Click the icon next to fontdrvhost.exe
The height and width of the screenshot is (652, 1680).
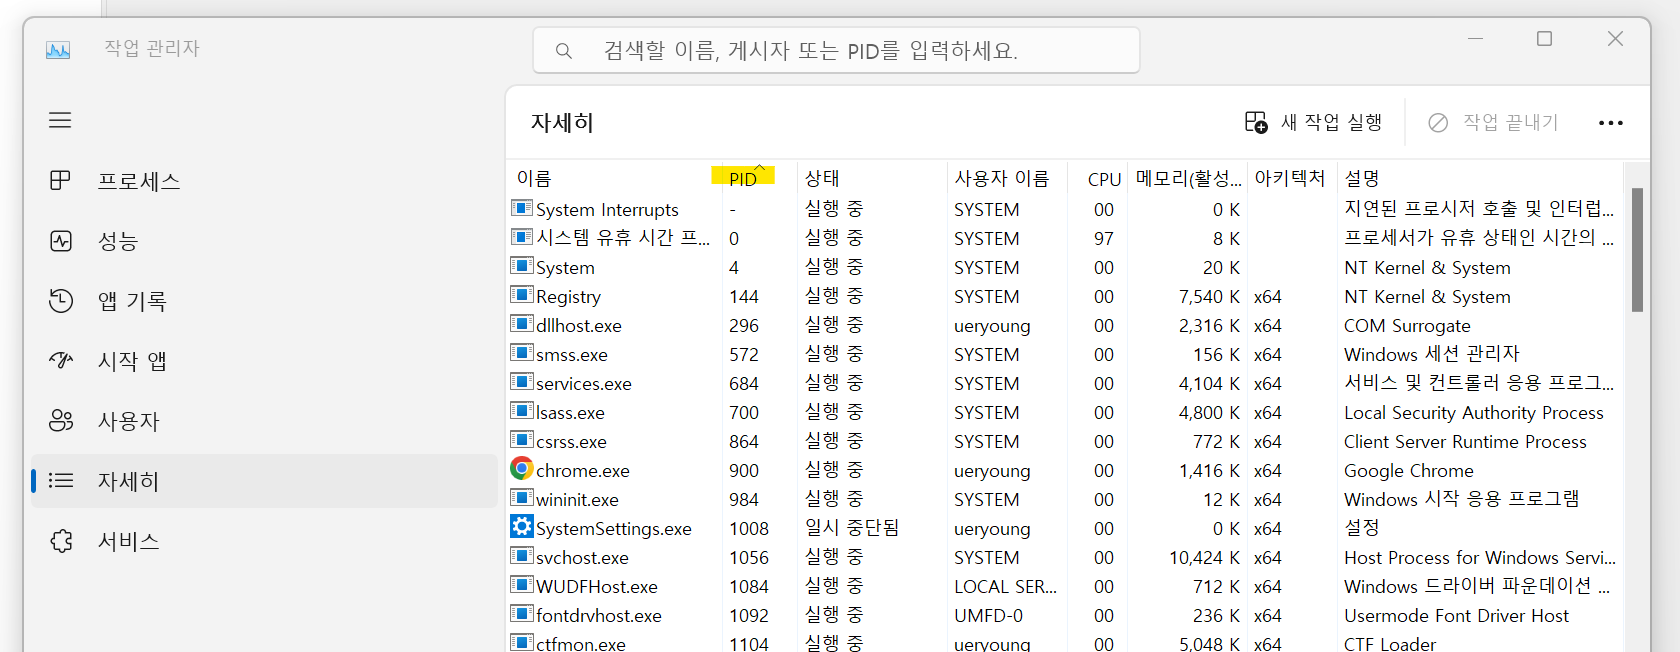coord(522,614)
